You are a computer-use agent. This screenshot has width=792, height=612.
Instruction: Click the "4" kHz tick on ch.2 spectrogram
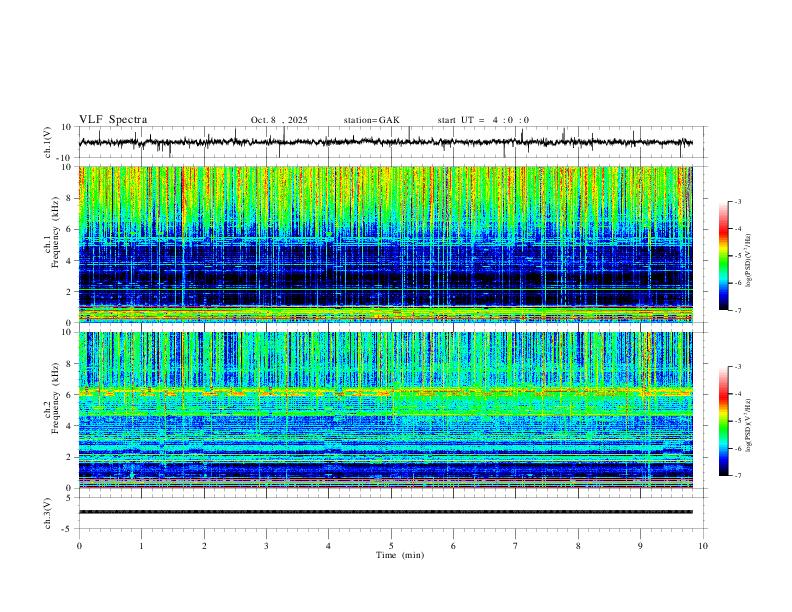70,426
